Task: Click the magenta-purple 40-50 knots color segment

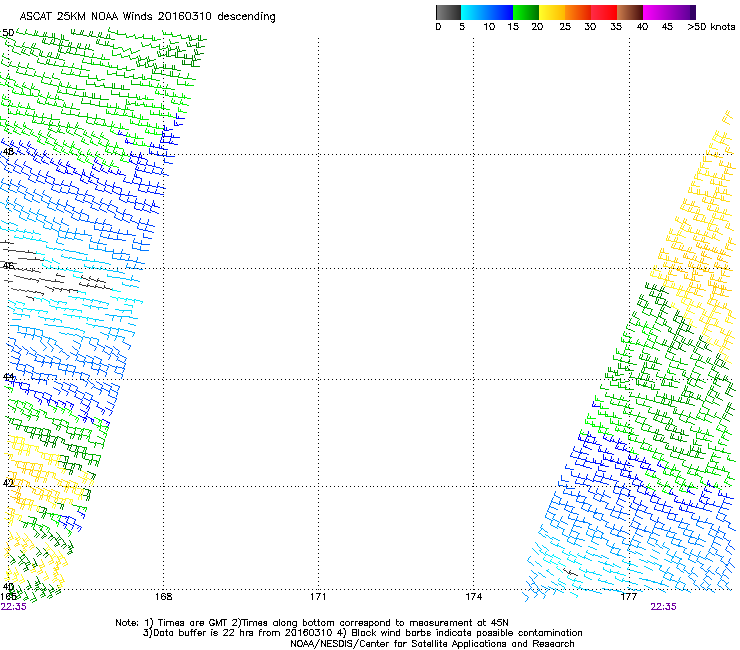Action: coord(669,12)
